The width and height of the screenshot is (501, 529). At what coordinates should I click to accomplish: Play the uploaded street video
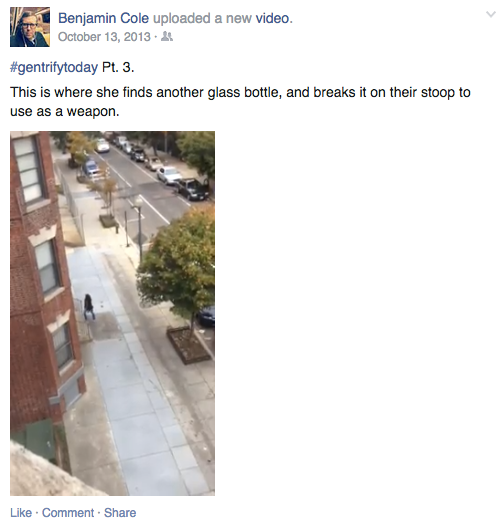pyautogui.click(x=112, y=313)
